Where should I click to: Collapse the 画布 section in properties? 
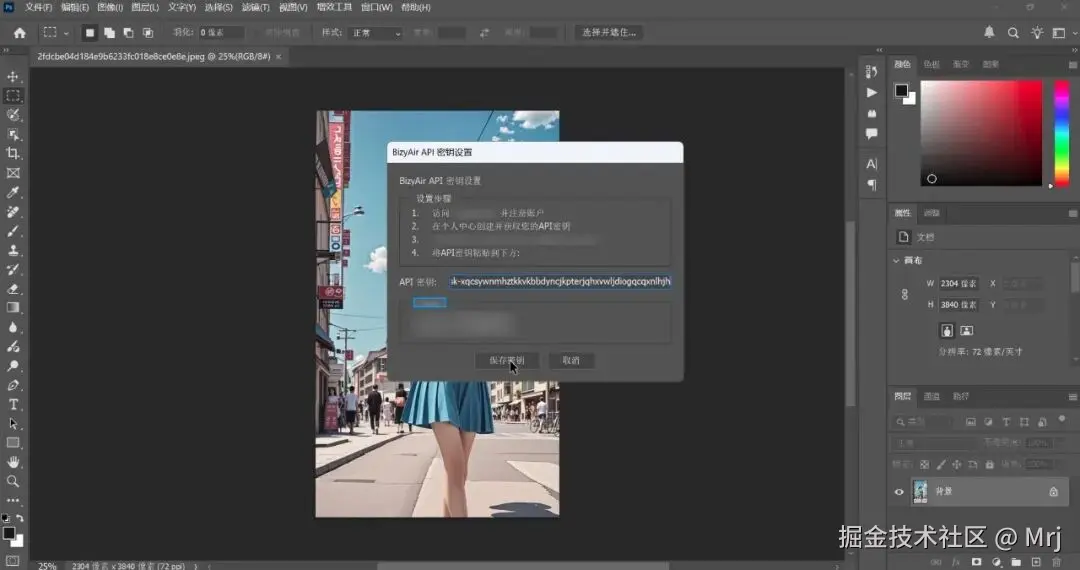click(x=896, y=260)
